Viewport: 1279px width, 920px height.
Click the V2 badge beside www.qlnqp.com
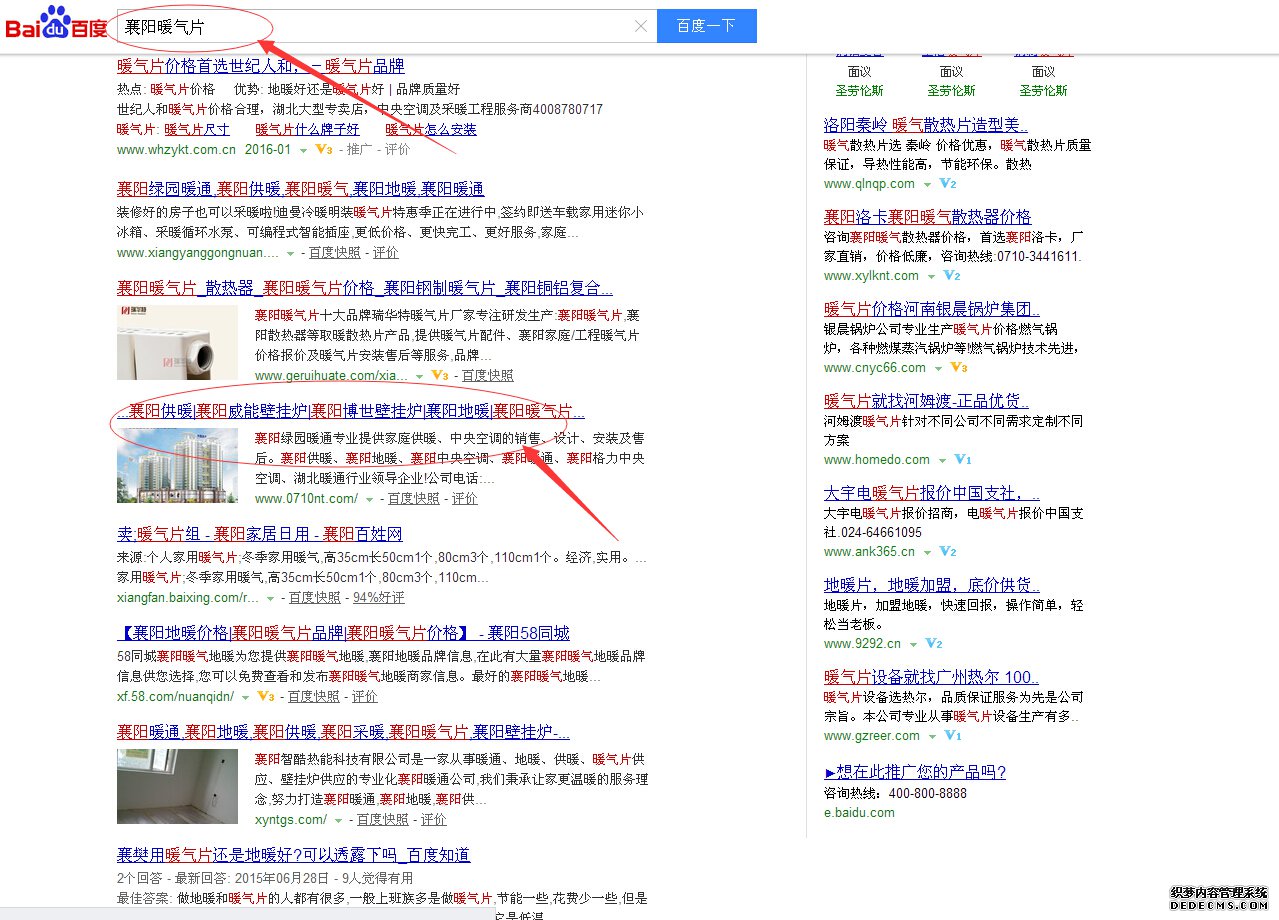[x=948, y=184]
